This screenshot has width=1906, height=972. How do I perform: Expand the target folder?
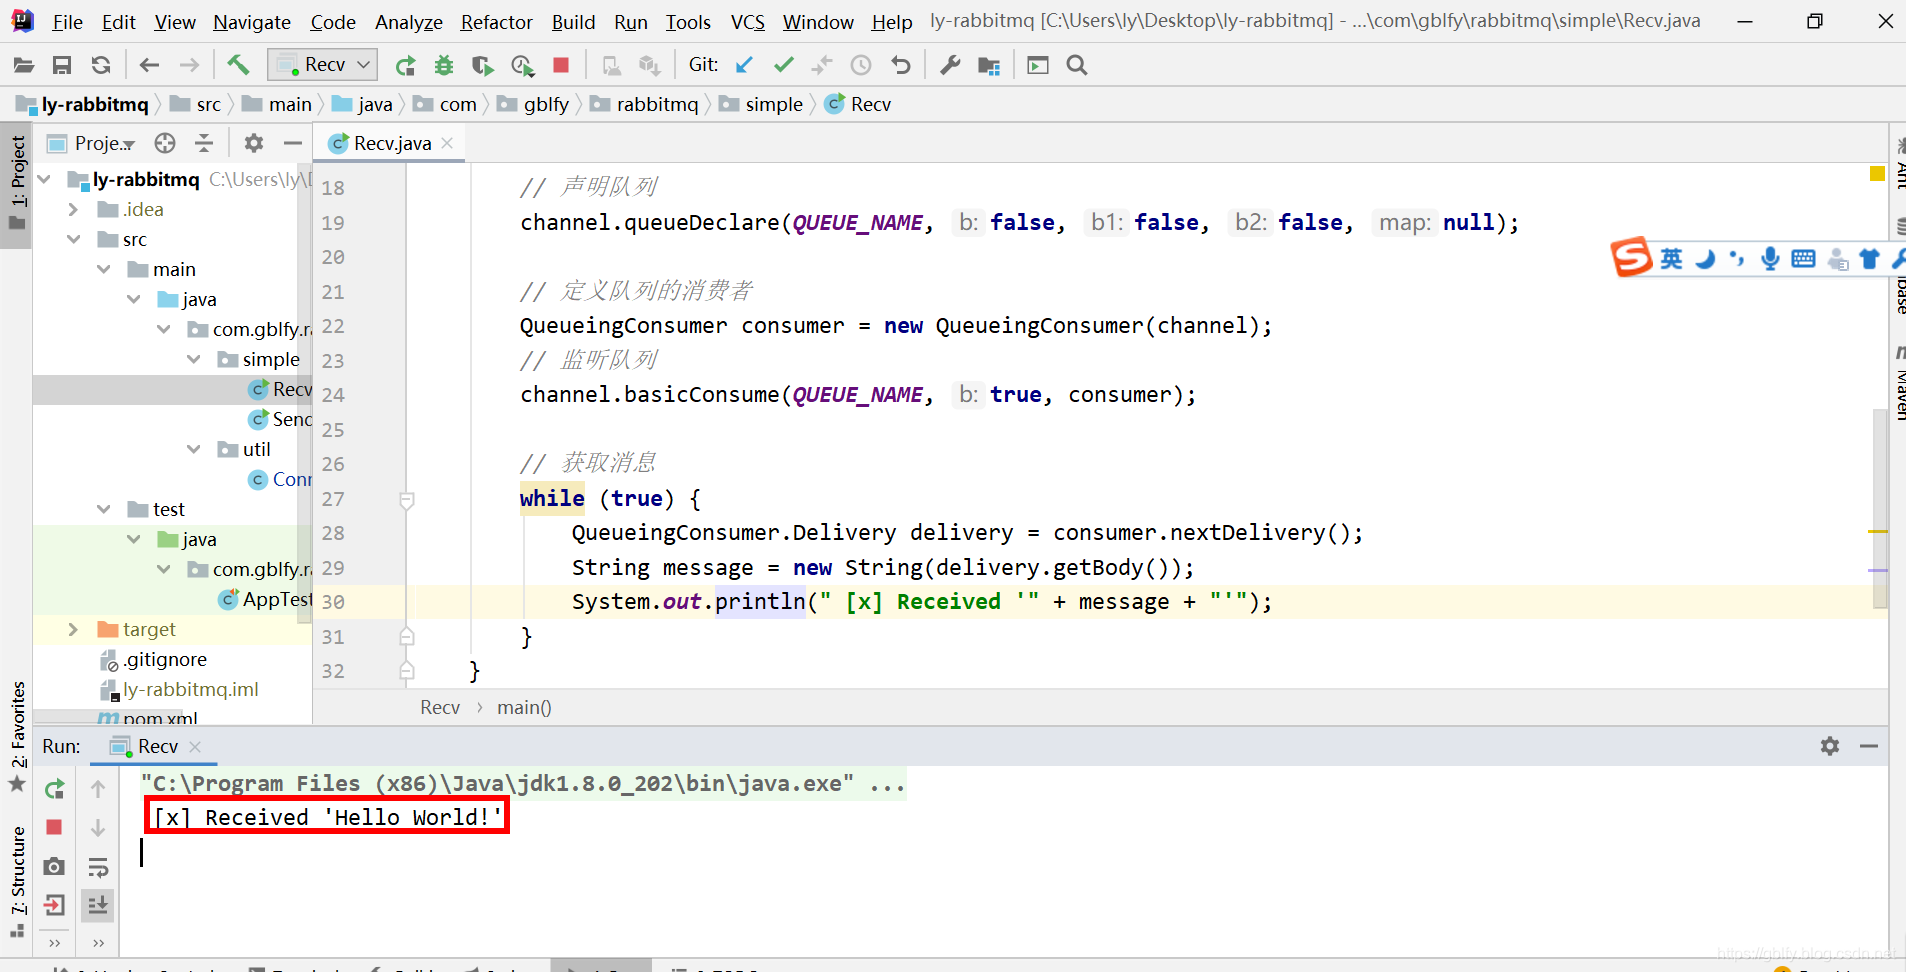click(x=73, y=629)
